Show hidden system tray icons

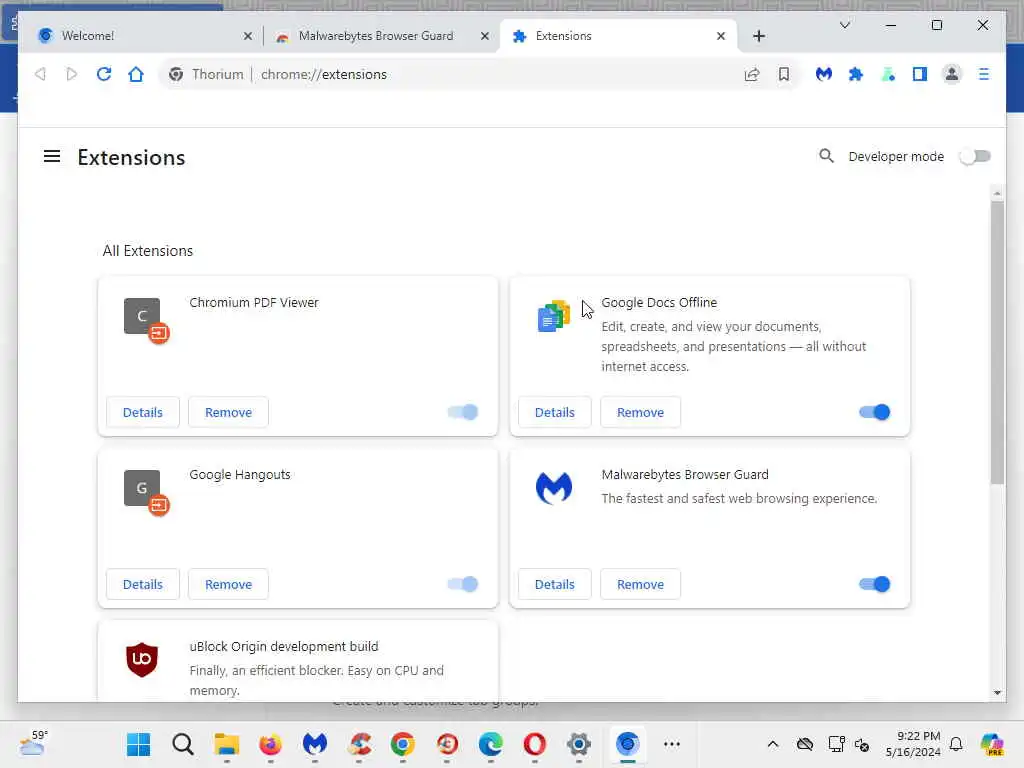pyautogui.click(x=773, y=744)
